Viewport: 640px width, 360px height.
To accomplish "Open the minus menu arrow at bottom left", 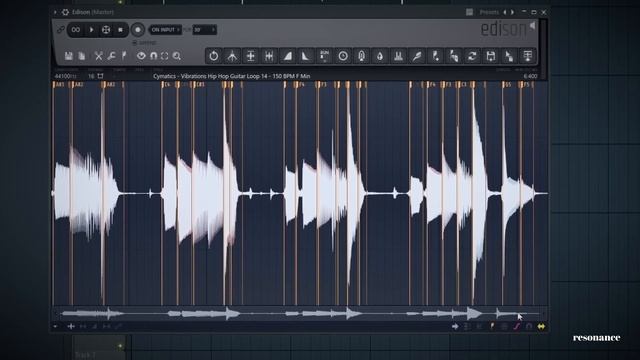I will [x=56, y=327].
